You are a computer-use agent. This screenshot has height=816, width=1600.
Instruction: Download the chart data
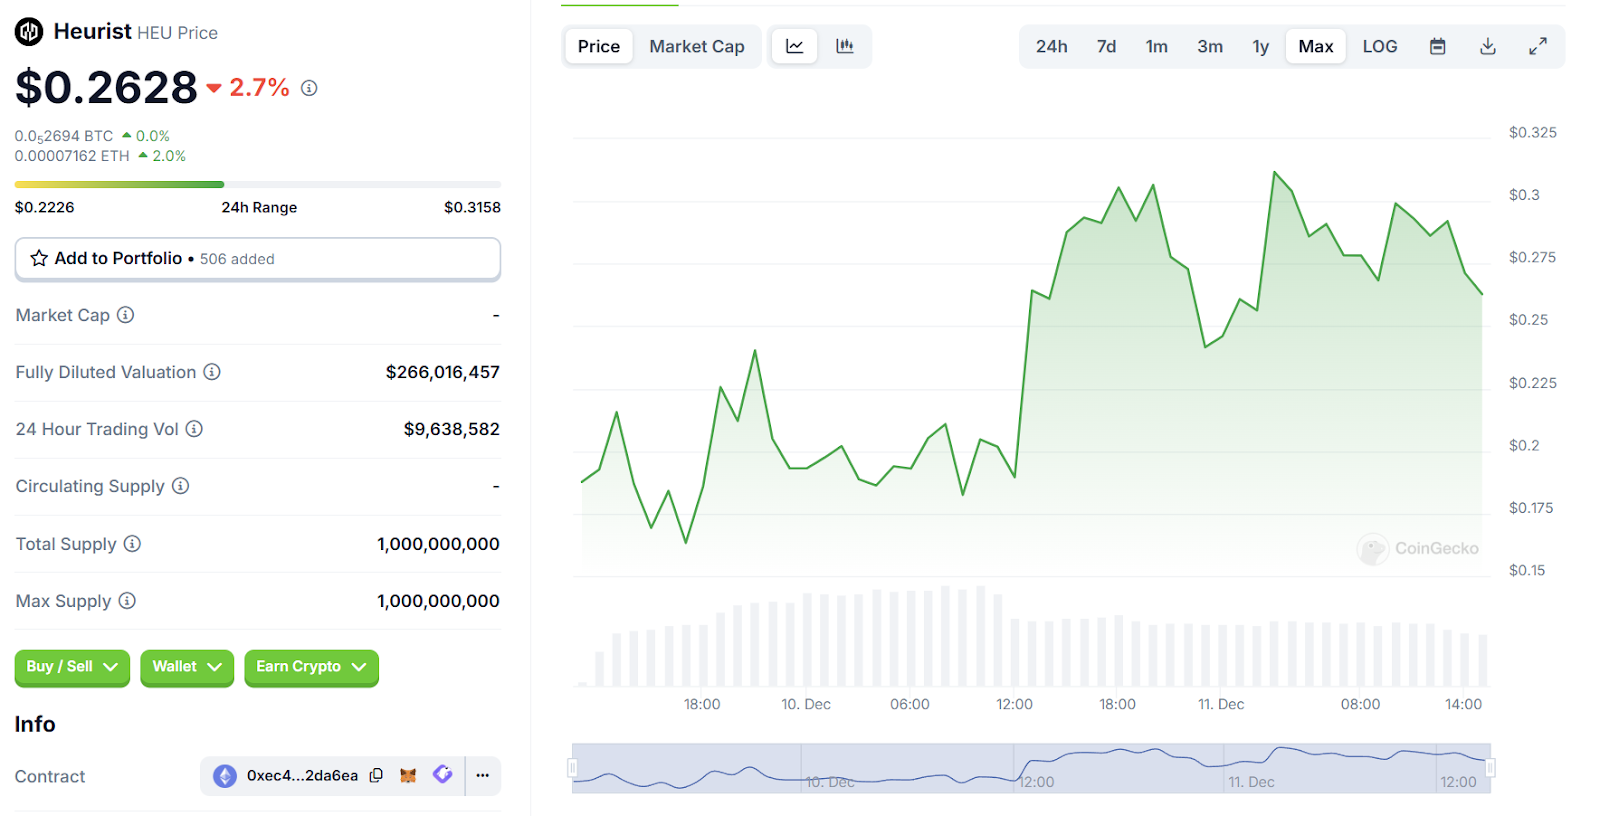[x=1488, y=46]
